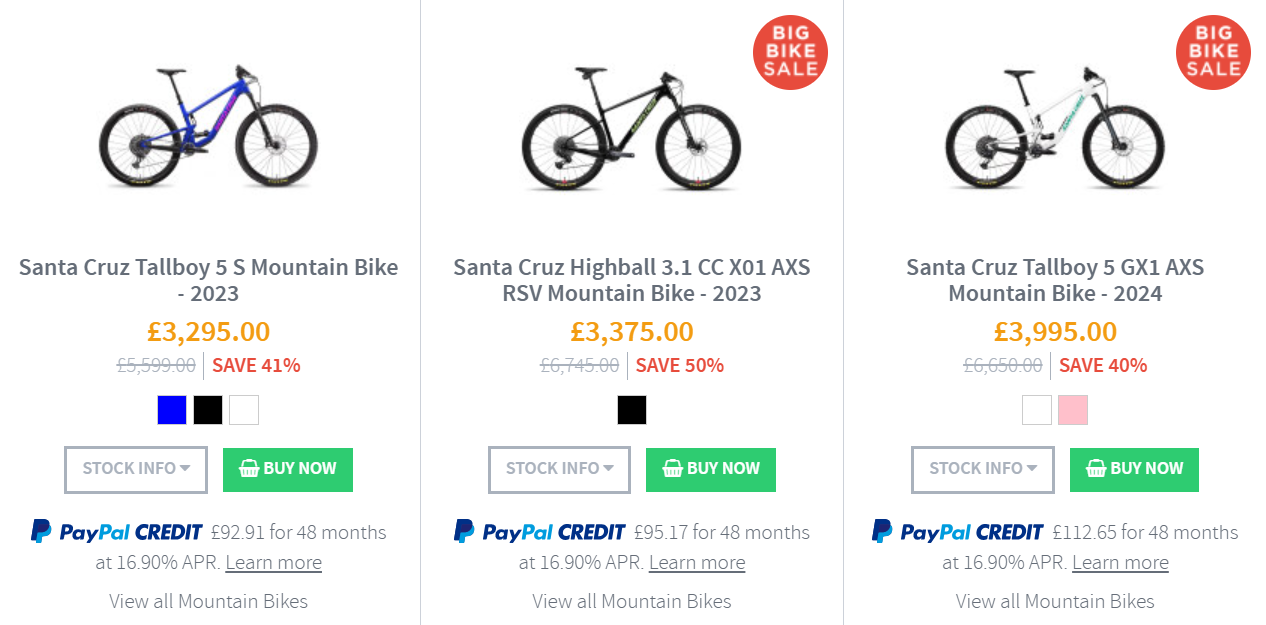Open Learn more link under £92.91 PayPal offer
The height and width of the screenshot is (625, 1266).
point(274,563)
